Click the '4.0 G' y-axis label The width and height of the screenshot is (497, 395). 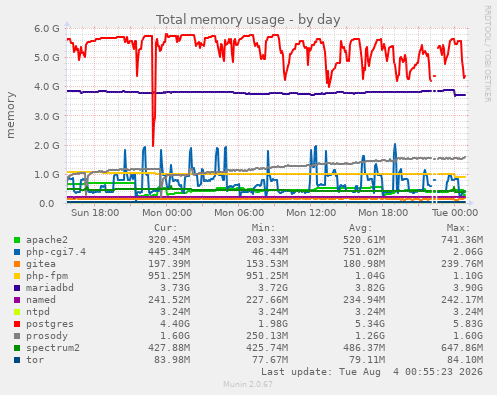[x=47, y=87]
